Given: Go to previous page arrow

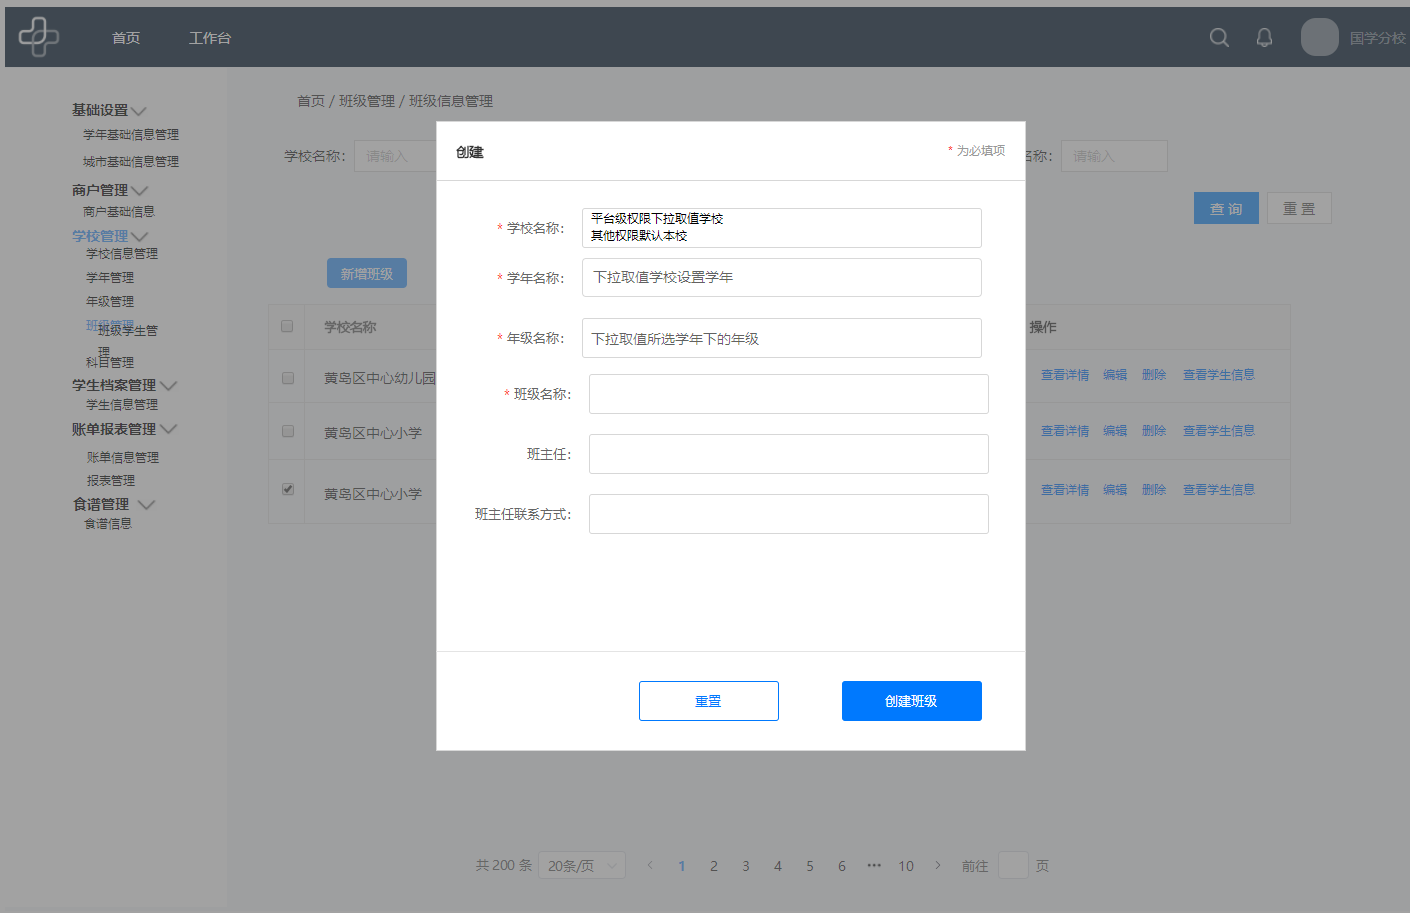Looking at the screenshot, I should tap(650, 865).
